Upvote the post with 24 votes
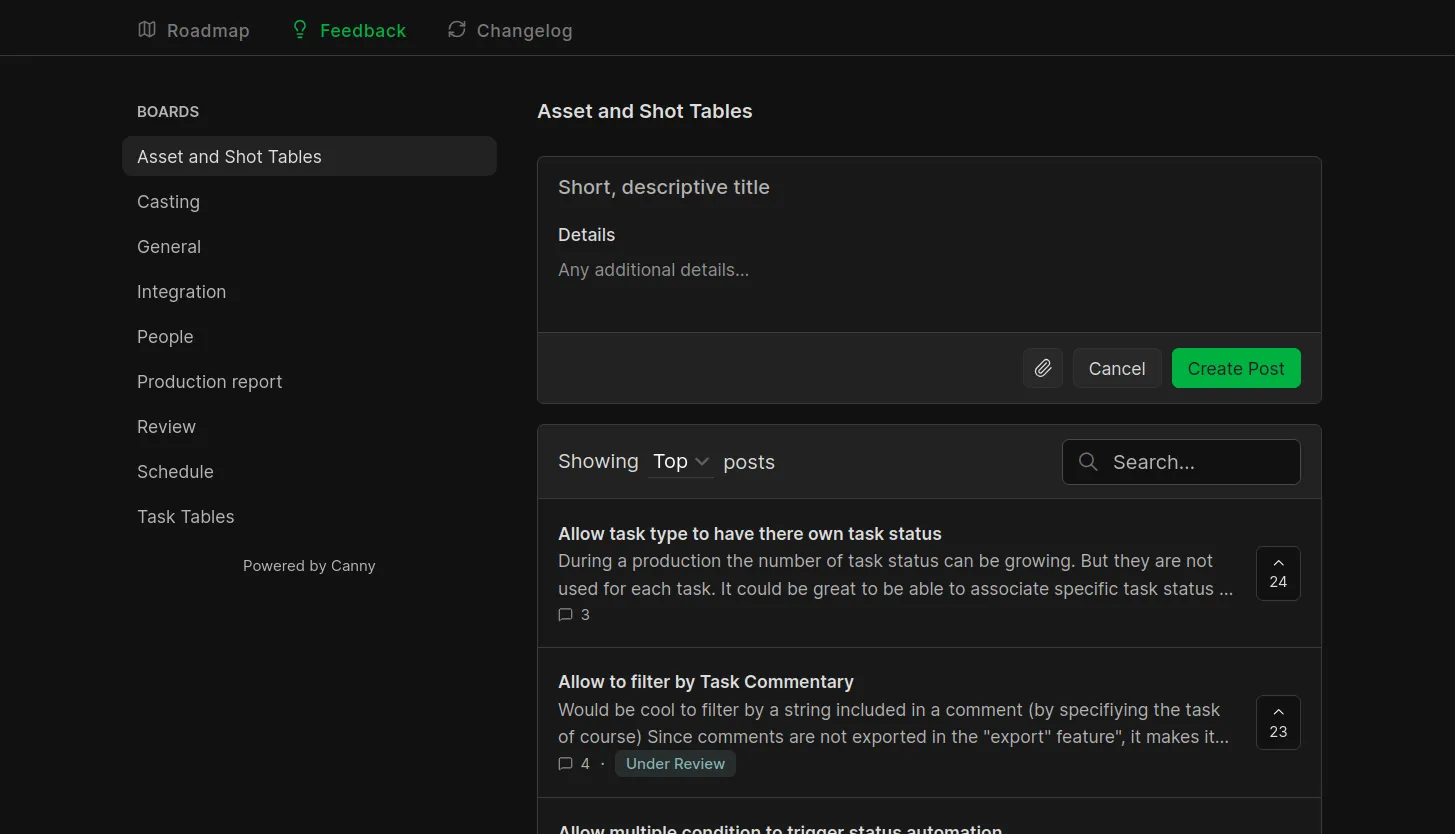The image size is (1455, 834). click(x=1278, y=573)
